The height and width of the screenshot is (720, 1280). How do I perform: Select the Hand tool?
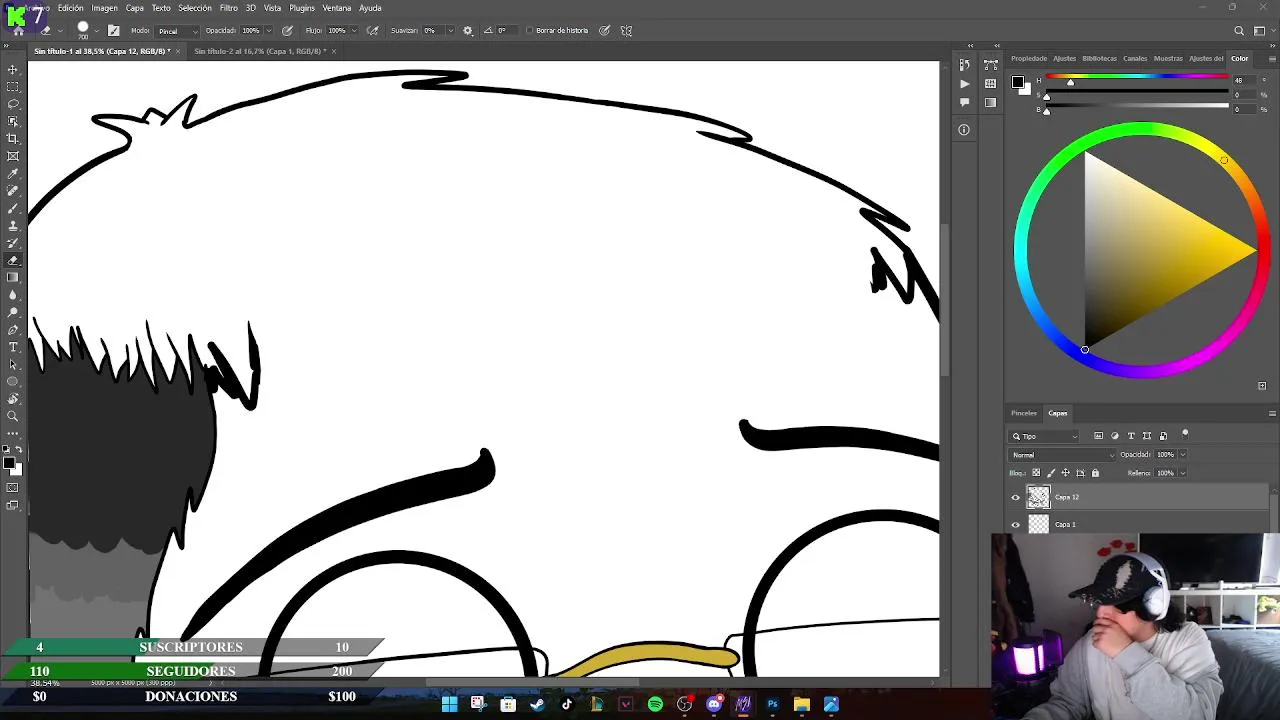tap(13, 399)
